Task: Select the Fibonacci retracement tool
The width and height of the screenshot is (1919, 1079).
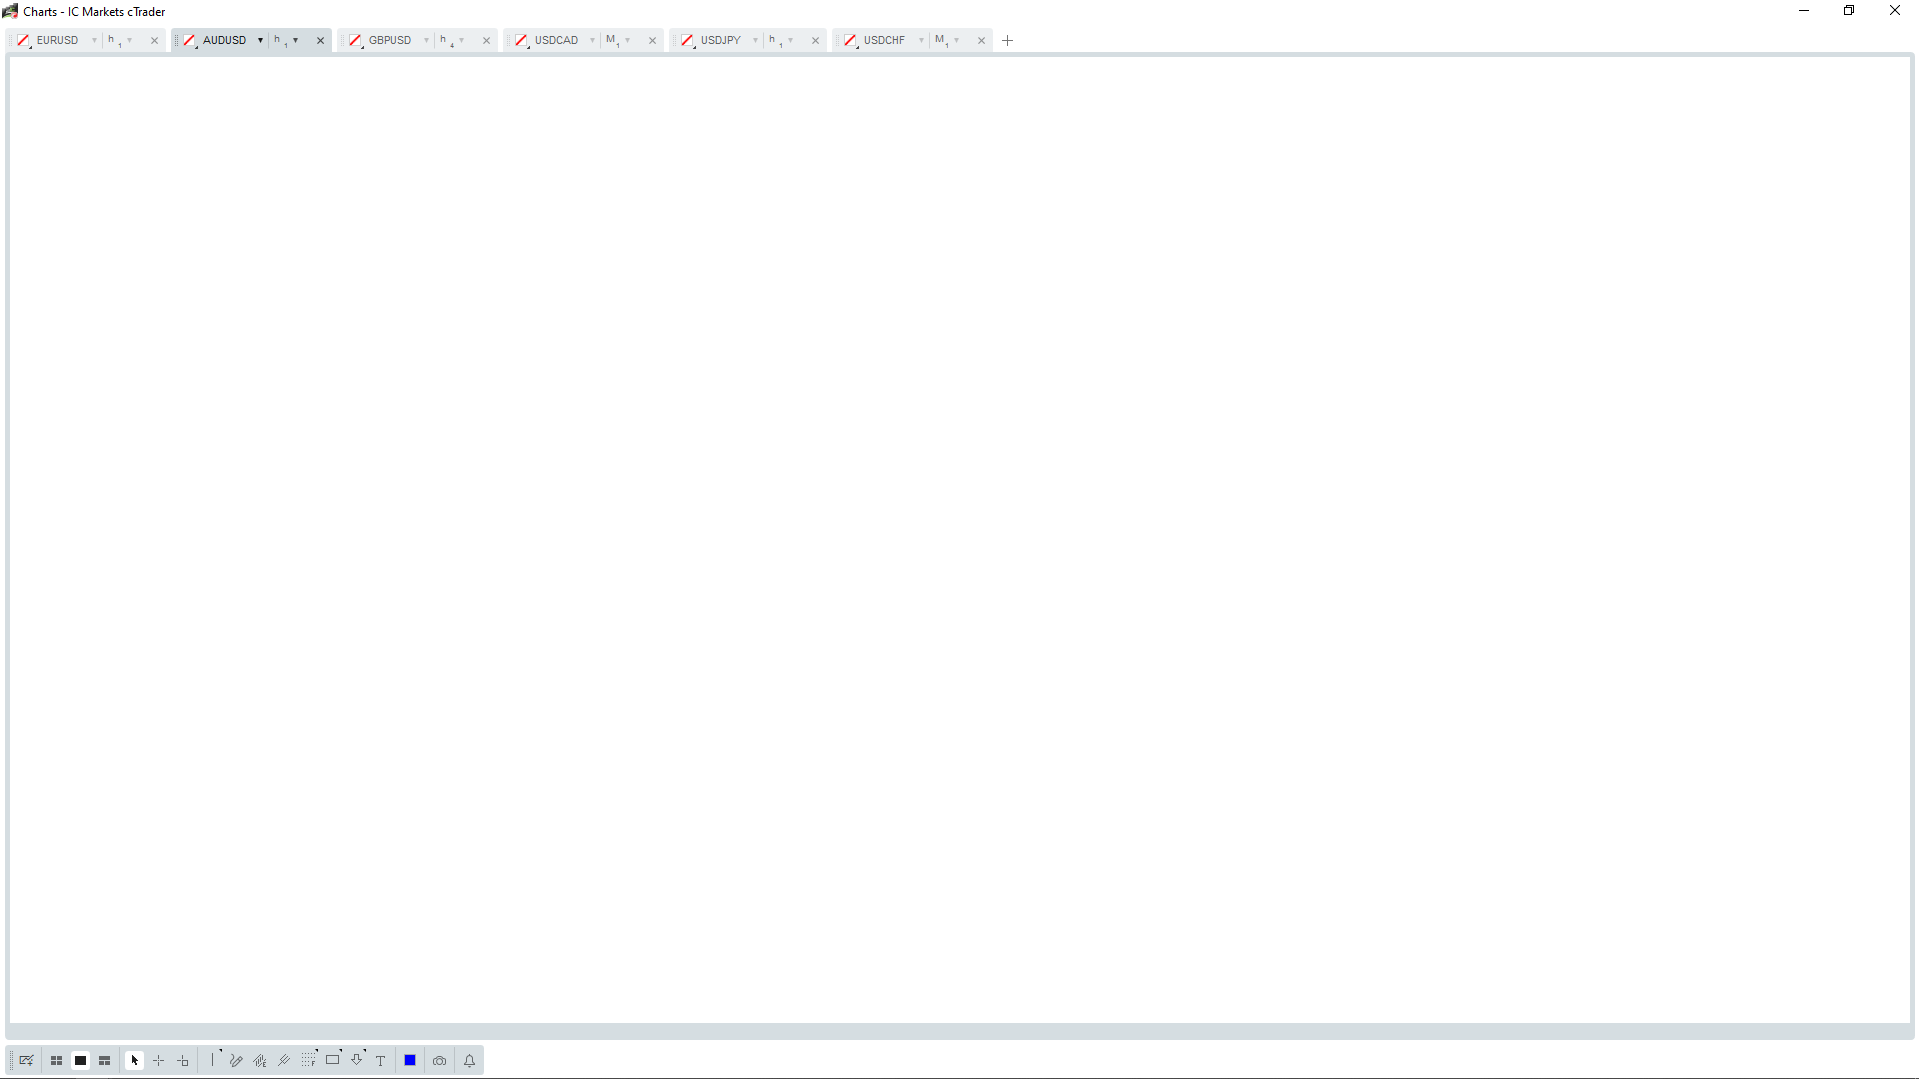Action: (x=308, y=1060)
